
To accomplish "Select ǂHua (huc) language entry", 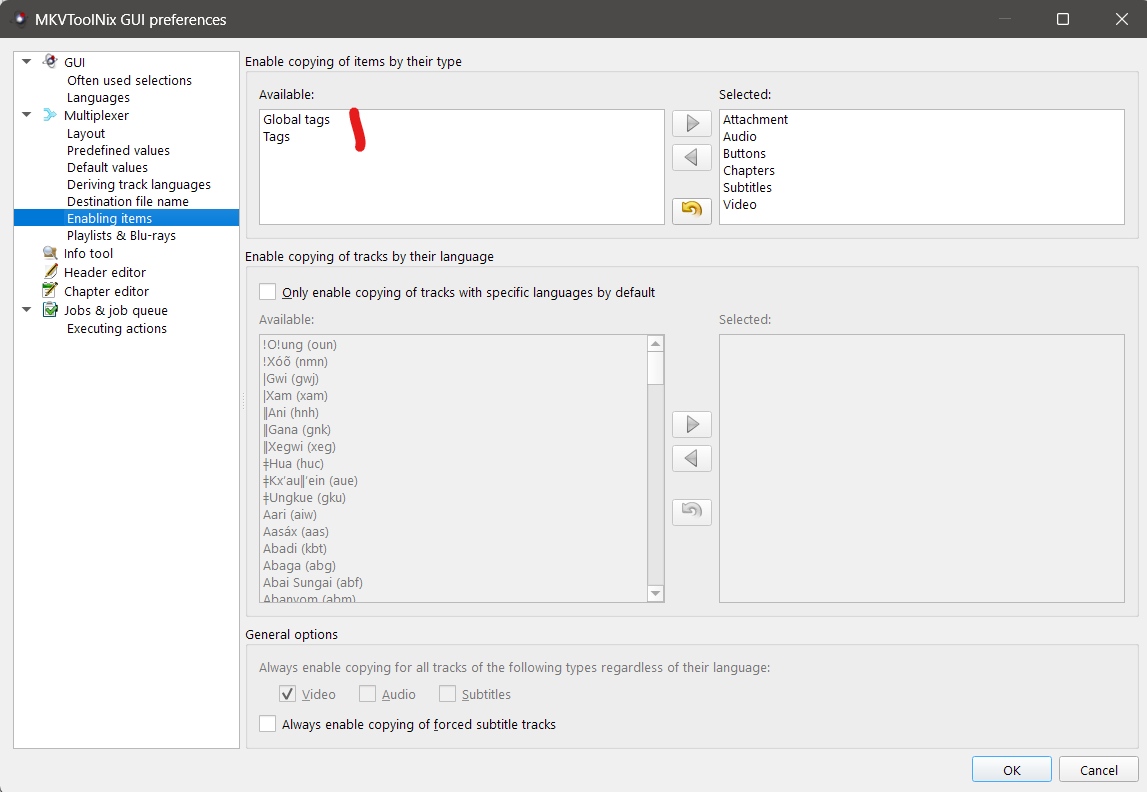I will [293, 464].
